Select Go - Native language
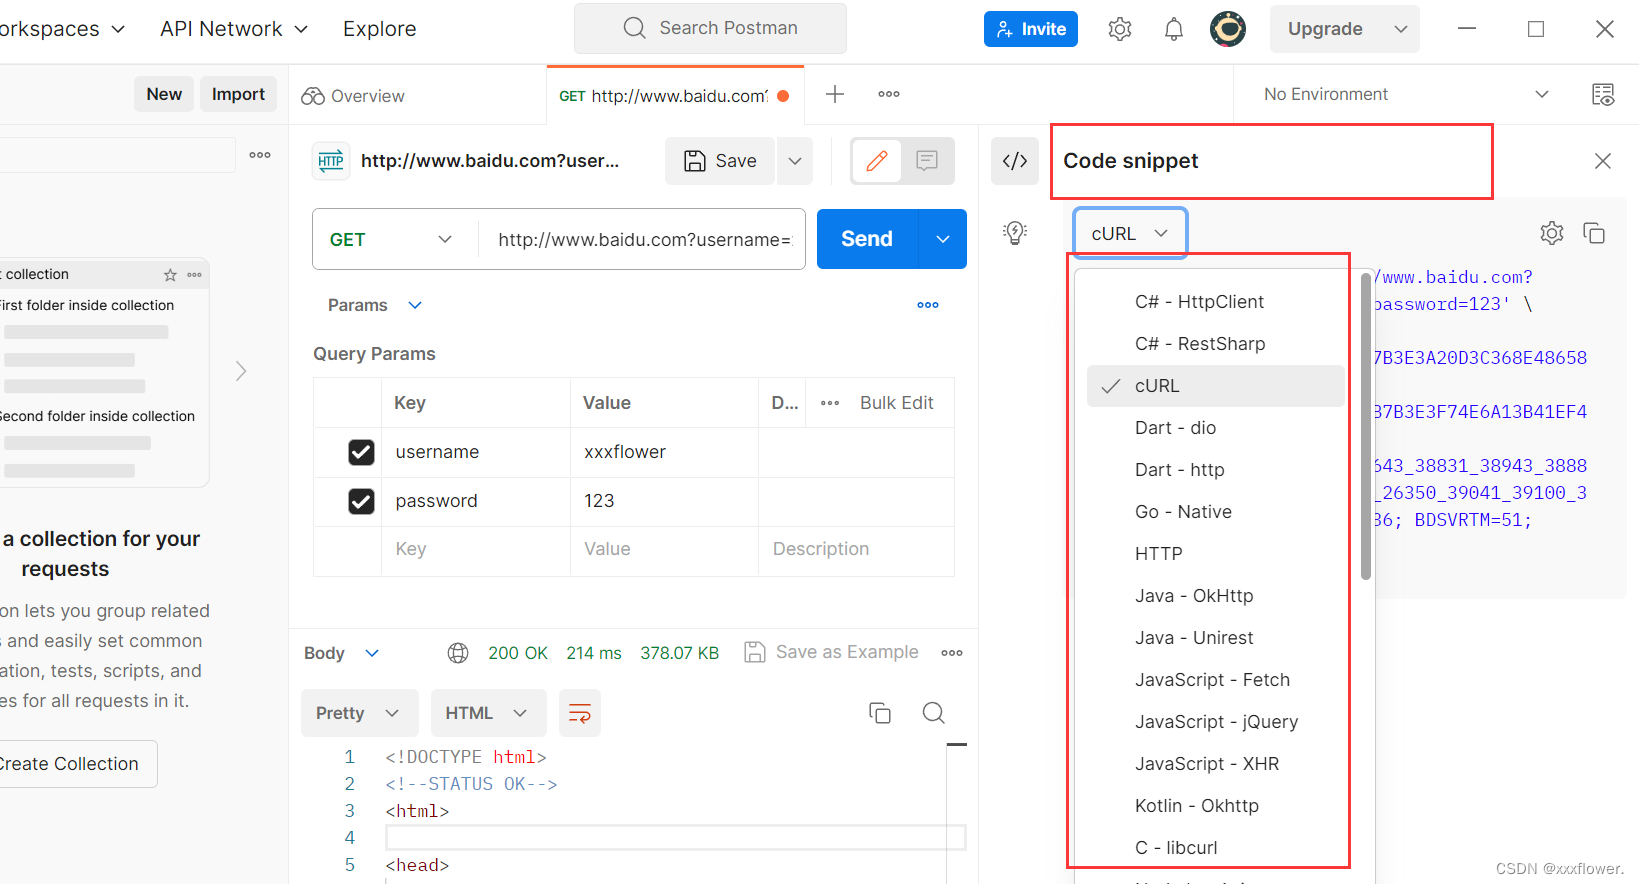 pyautogui.click(x=1215, y=512)
